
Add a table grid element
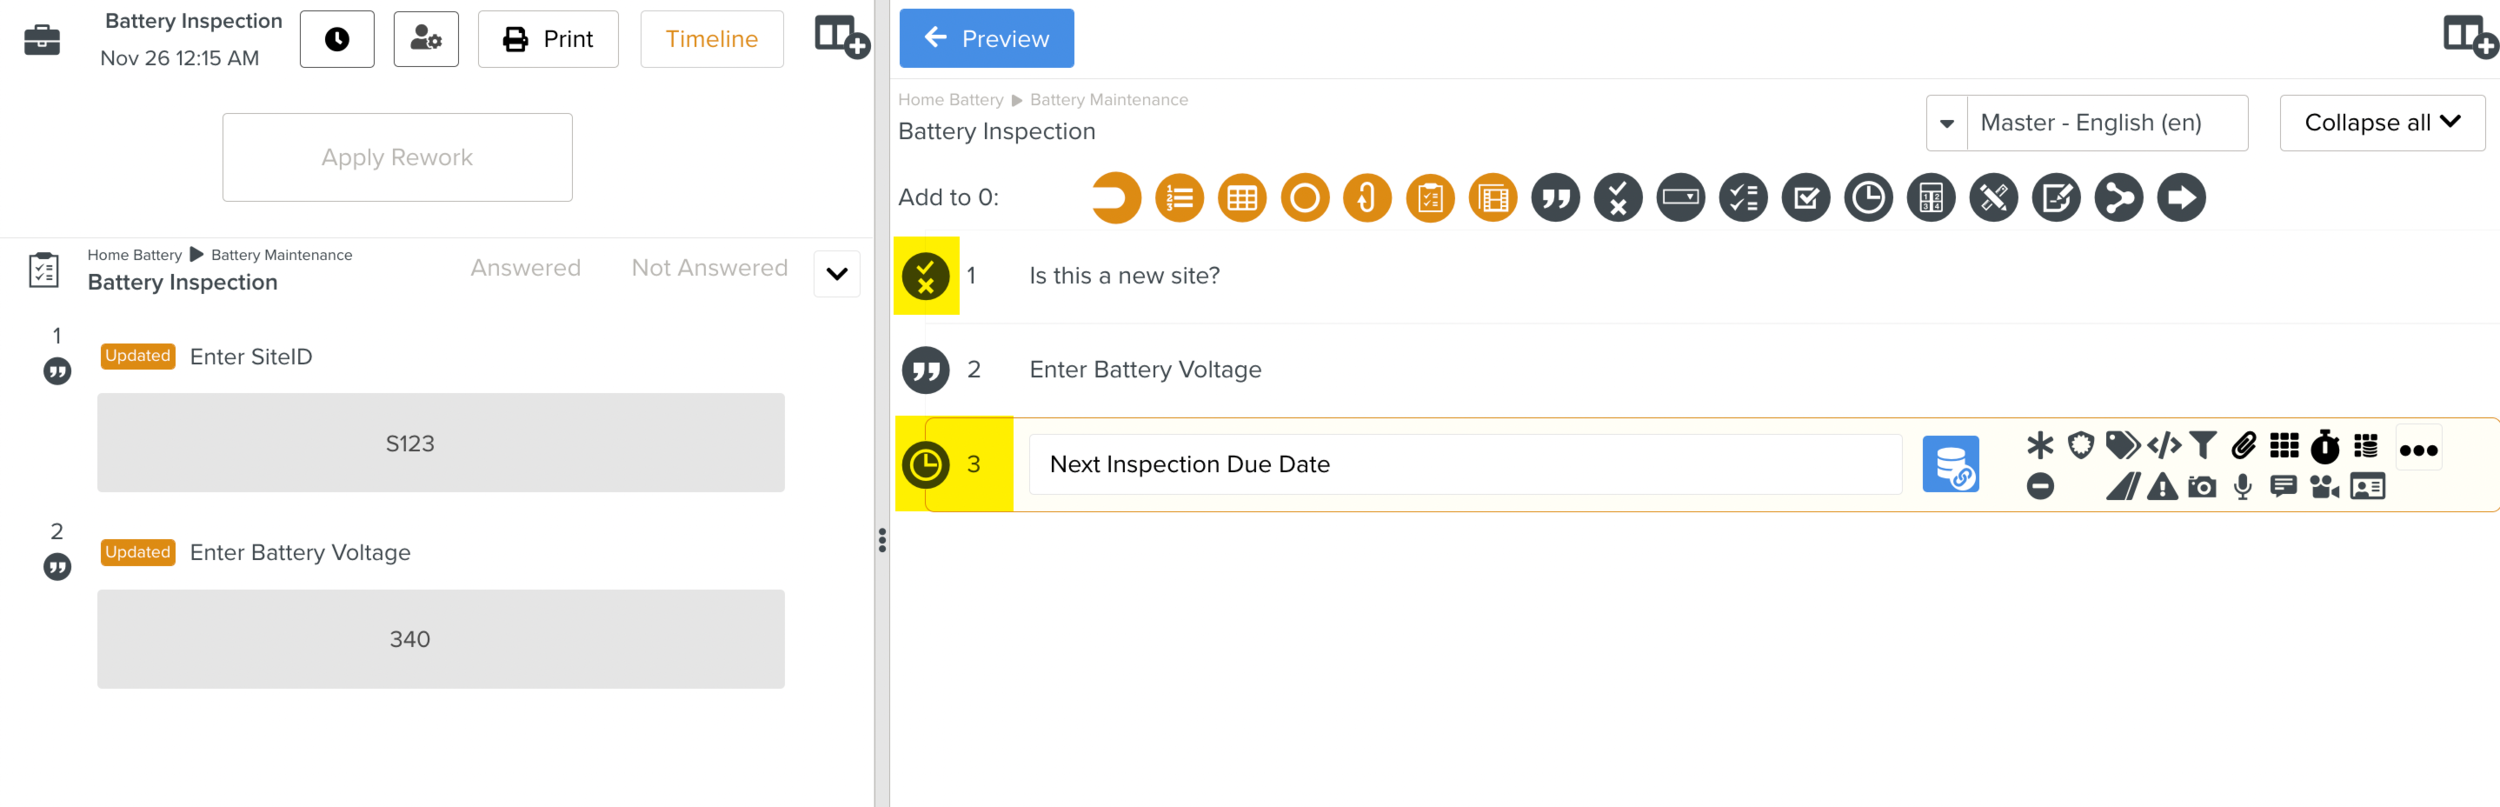pos(1242,198)
